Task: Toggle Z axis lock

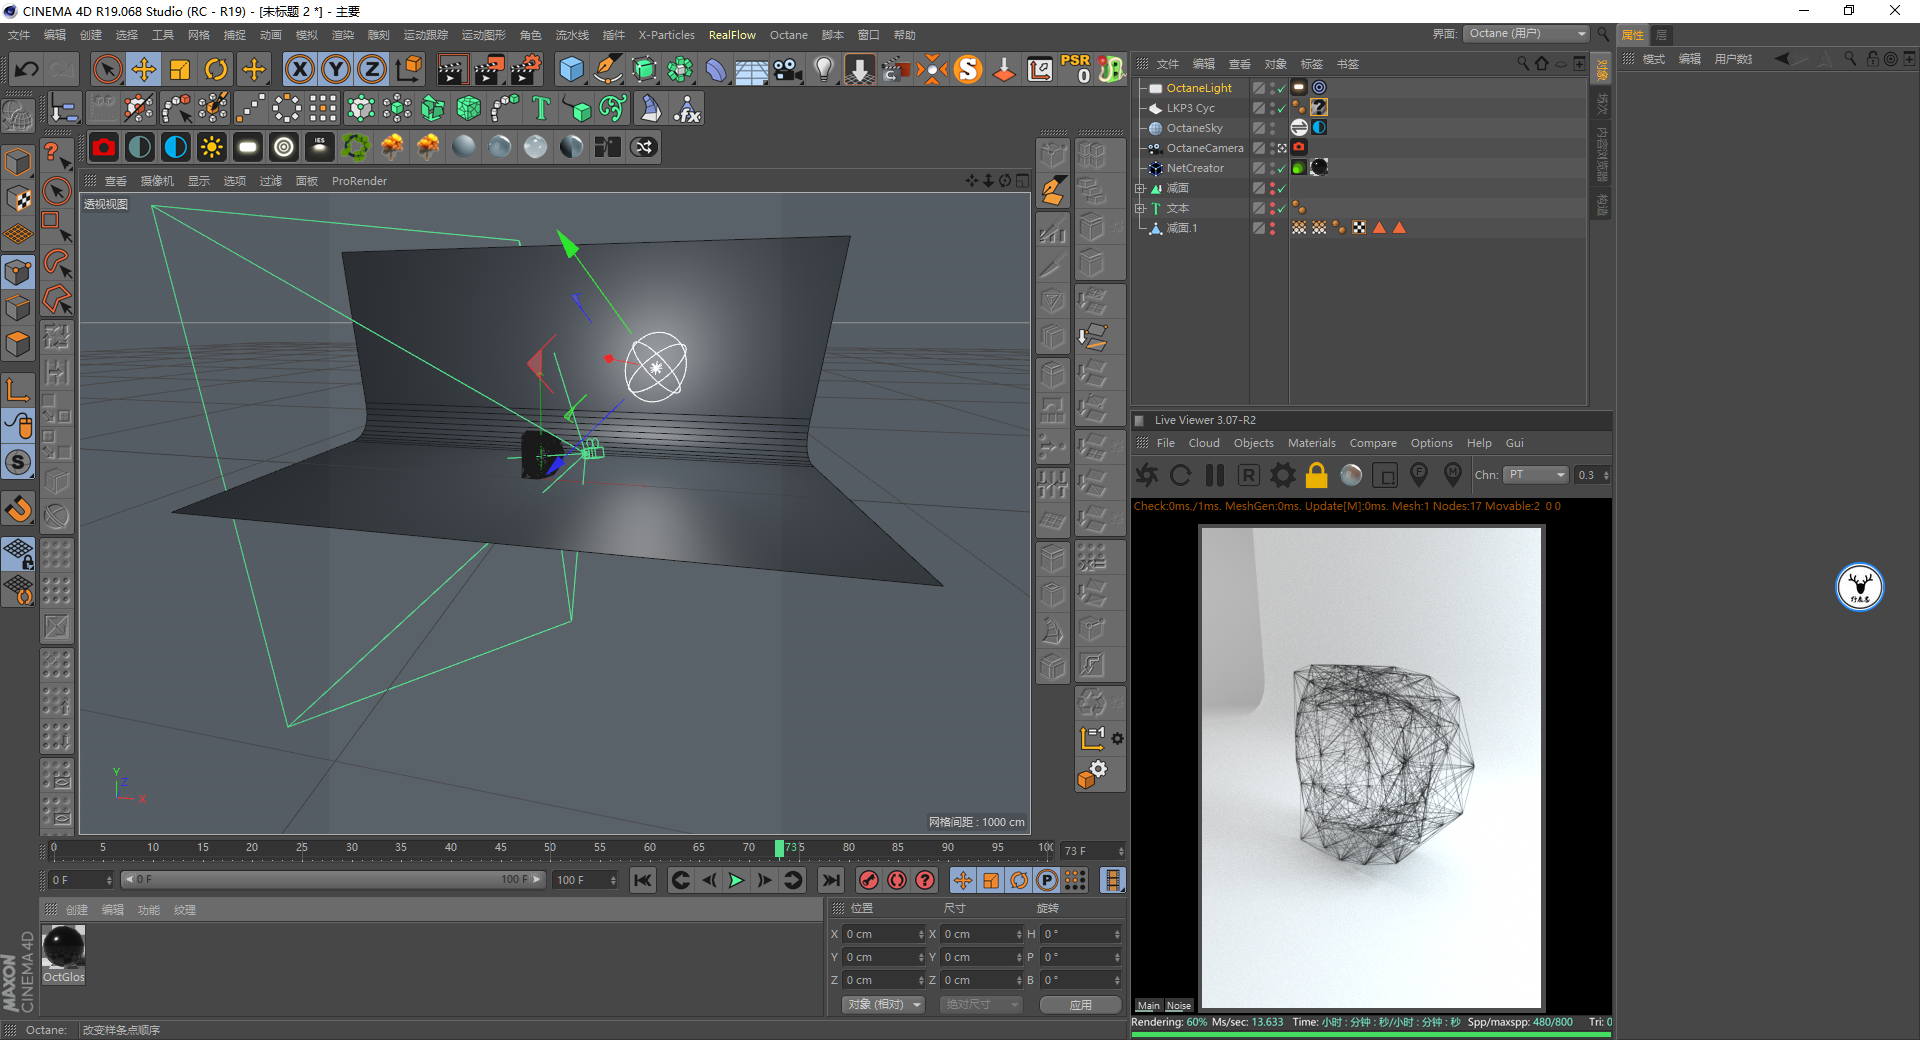Action: coord(372,69)
